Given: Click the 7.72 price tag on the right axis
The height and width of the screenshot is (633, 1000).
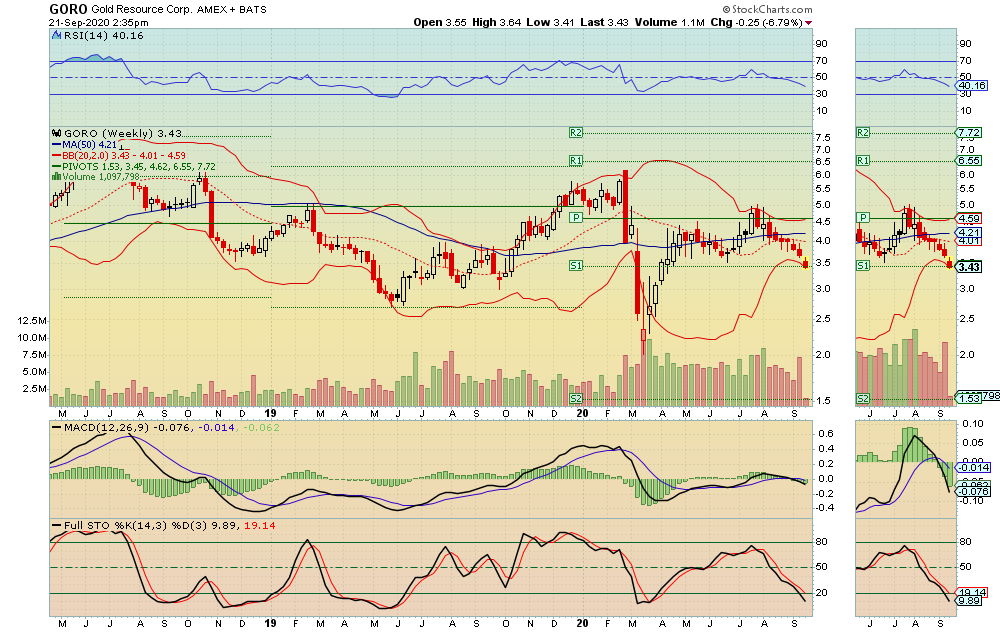Looking at the screenshot, I should (969, 133).
